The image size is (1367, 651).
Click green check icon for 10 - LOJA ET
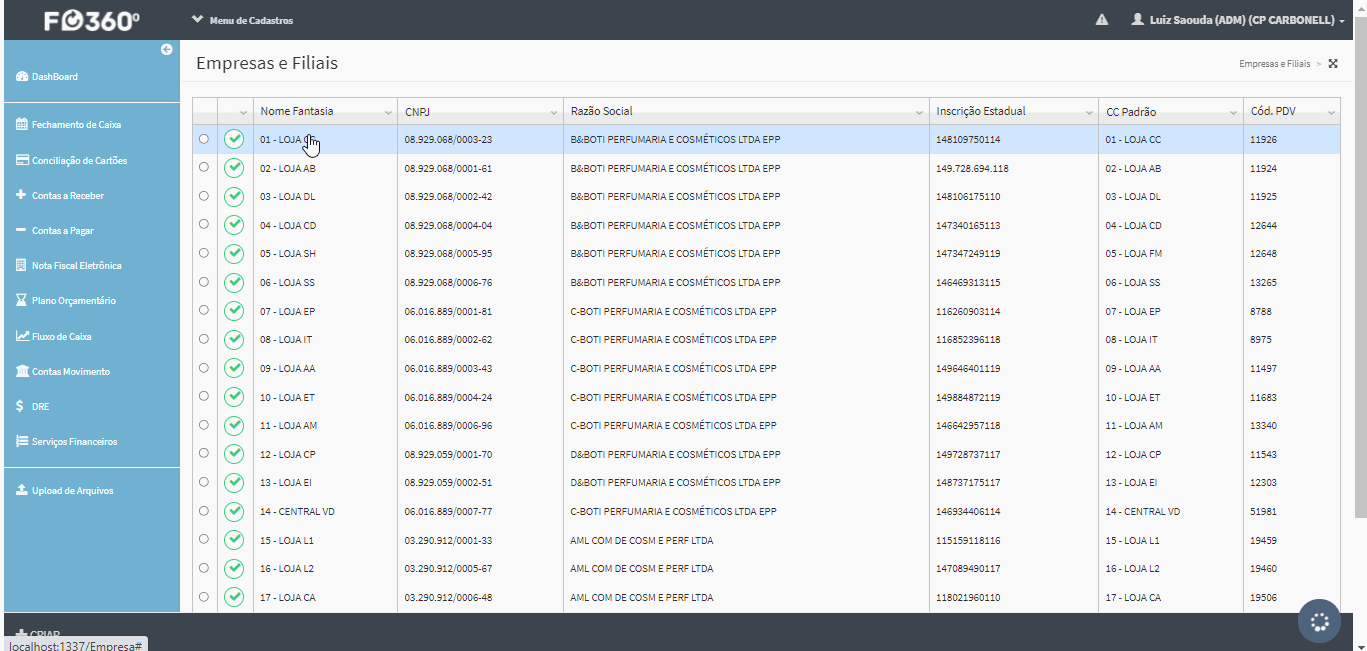(x=234, y=397)
